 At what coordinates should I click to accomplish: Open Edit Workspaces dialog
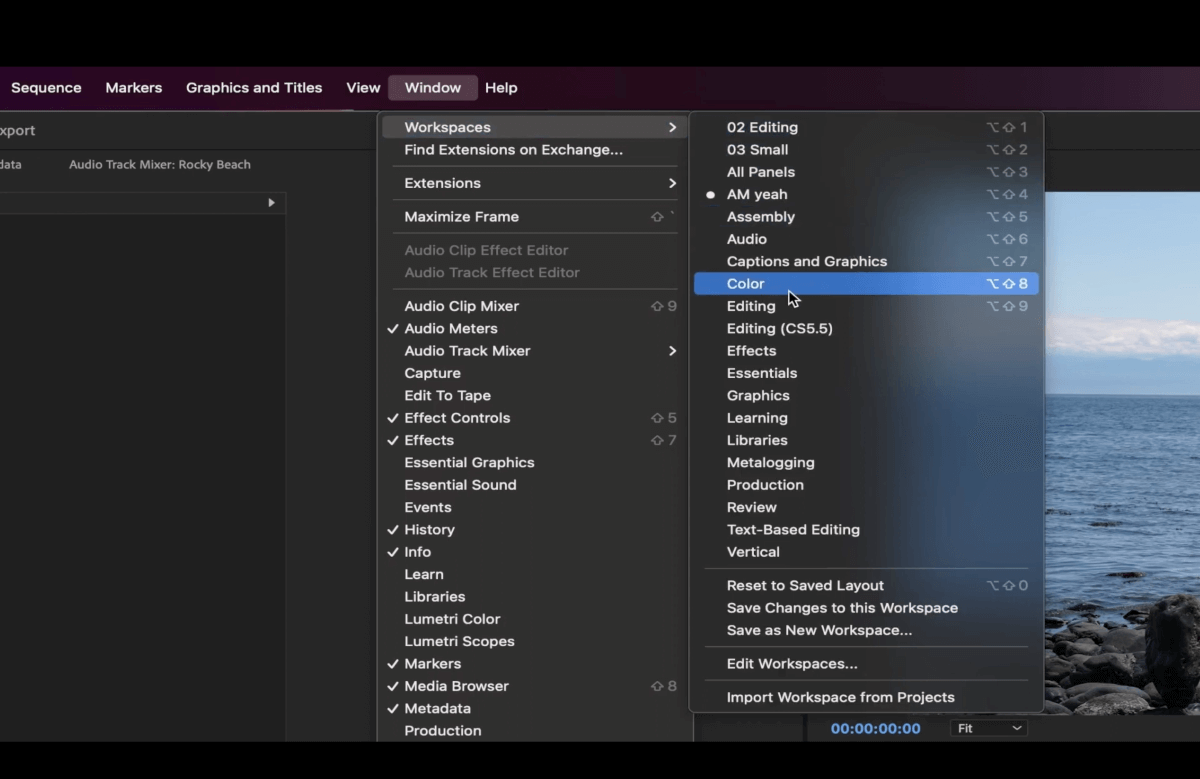coord(866,664)
